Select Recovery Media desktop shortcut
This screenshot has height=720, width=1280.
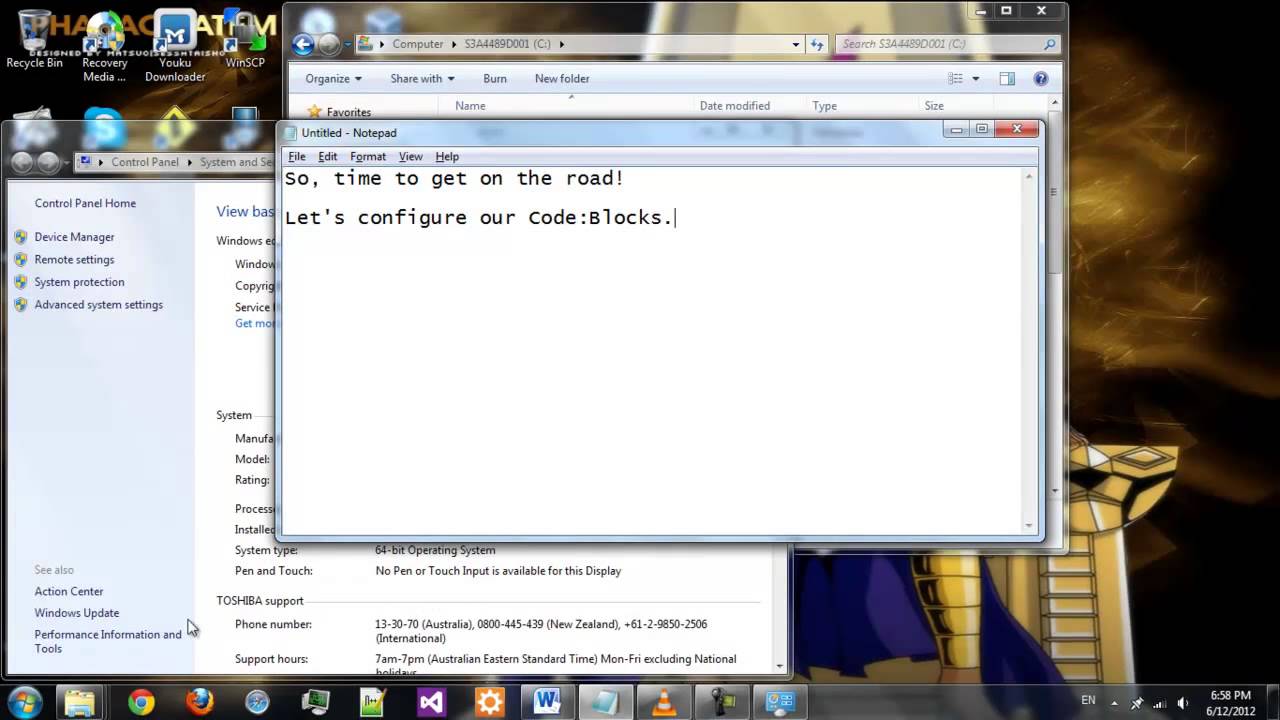(104, 48)
